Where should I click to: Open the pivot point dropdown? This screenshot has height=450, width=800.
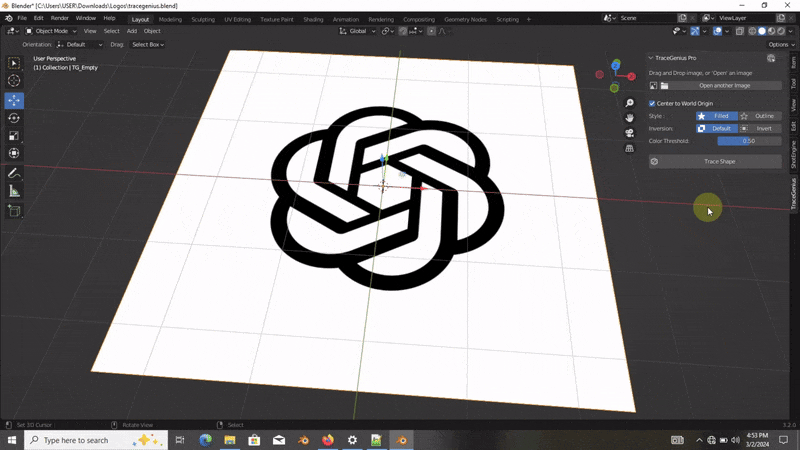tap(387, 31)
